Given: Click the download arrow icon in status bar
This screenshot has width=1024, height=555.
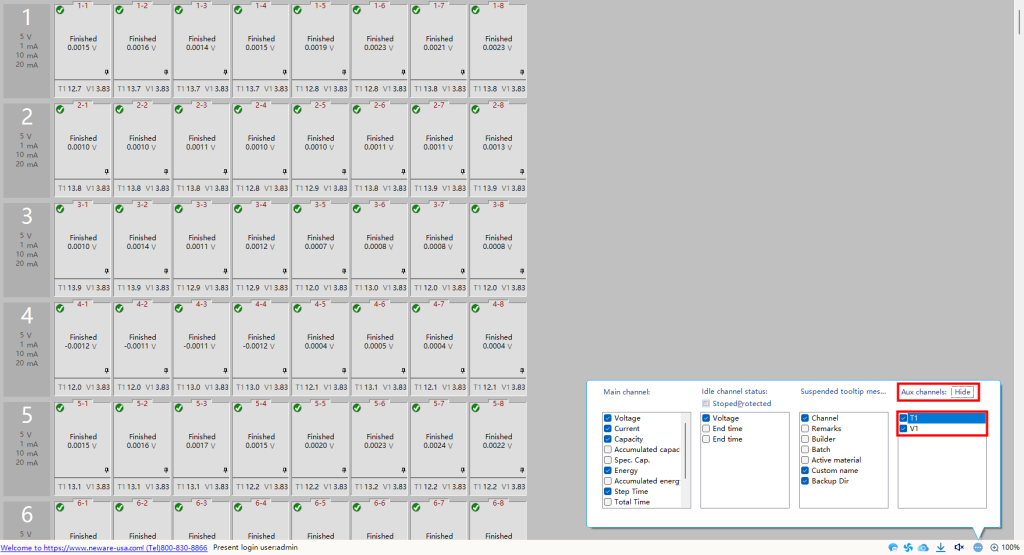Looking at the screenshot, I should (941, 547).
